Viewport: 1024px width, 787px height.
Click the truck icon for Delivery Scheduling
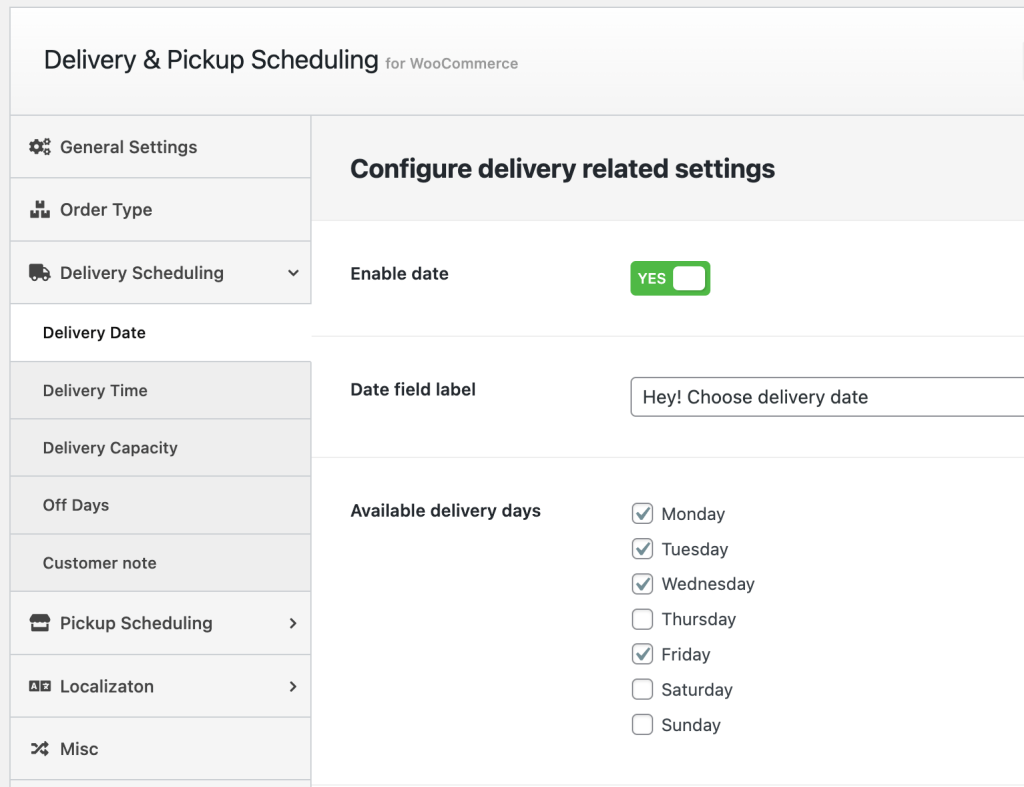[x=39, y=272]
